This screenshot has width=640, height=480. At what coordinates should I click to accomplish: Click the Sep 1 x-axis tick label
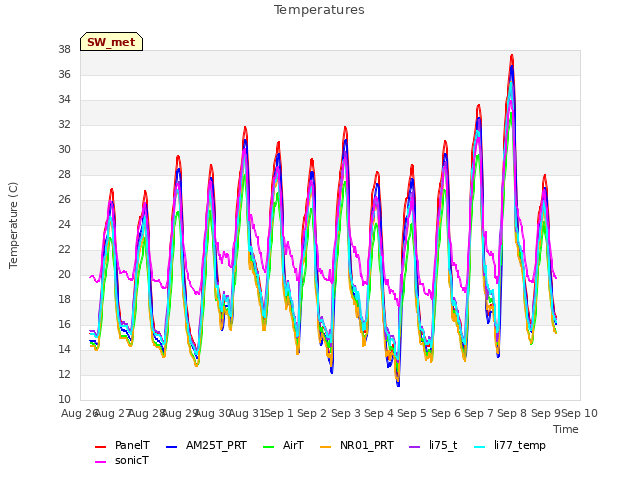(279, 413)
